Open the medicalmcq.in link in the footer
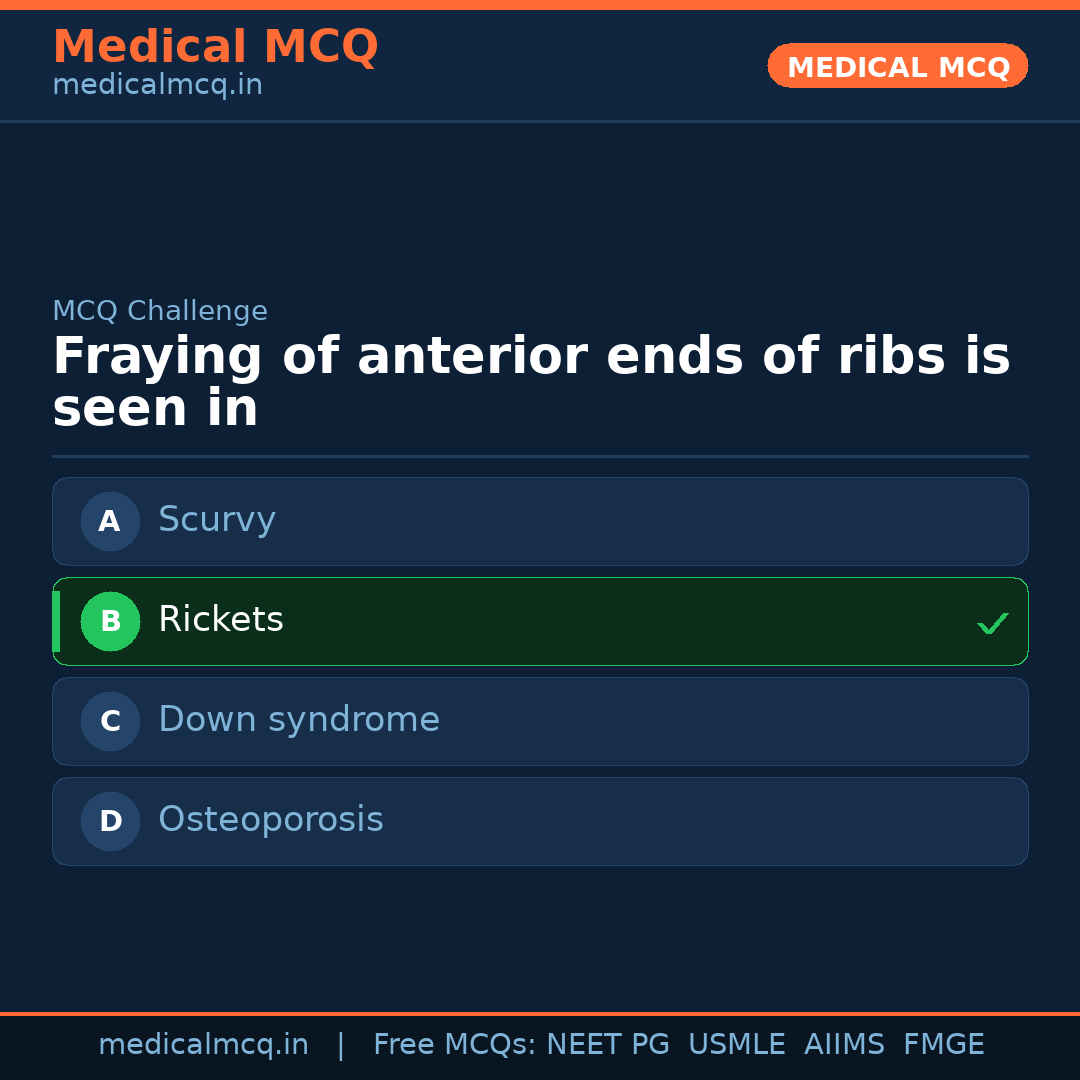1080x1080 pixels. point(203,1045)
